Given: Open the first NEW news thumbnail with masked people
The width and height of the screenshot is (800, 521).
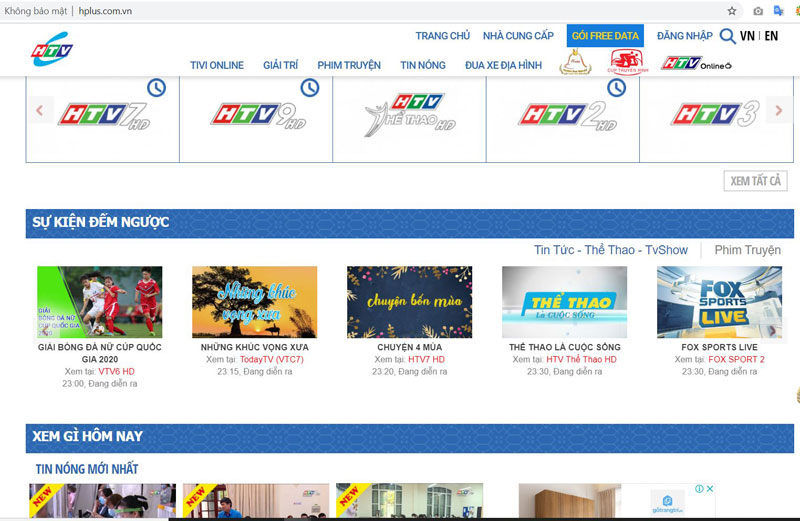Looking at the screenshot, I should pos(103,501).
